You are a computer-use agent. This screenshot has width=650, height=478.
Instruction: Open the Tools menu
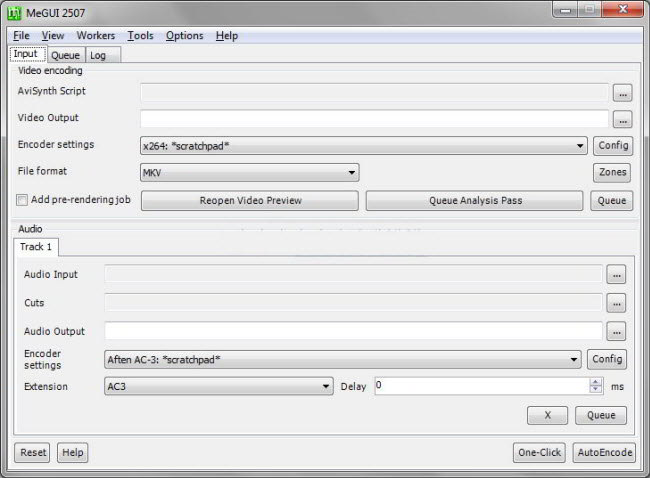[140, 36]
